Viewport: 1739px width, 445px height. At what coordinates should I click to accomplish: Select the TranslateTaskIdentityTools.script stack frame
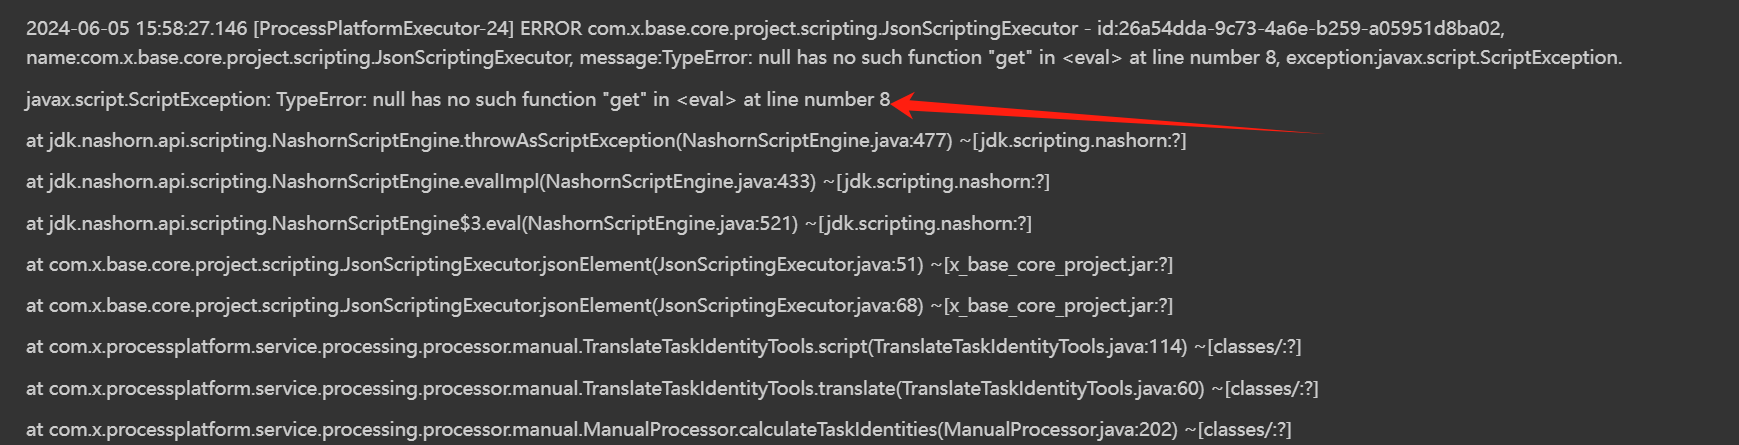click(x=724, y=347)
